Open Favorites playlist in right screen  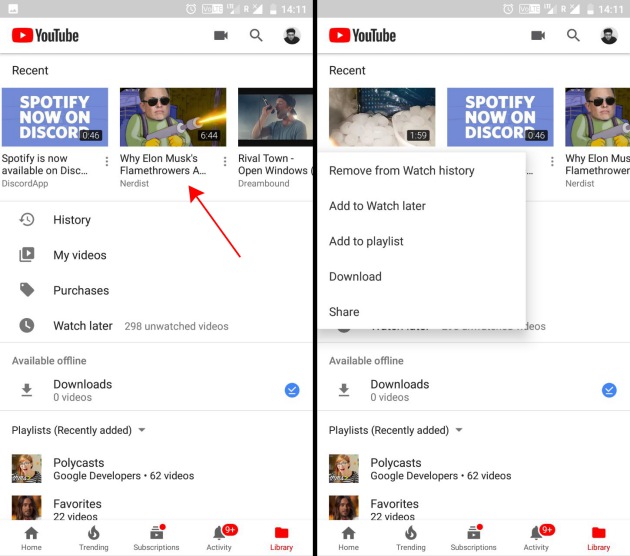pyautogui.click(x=474, y=509)
